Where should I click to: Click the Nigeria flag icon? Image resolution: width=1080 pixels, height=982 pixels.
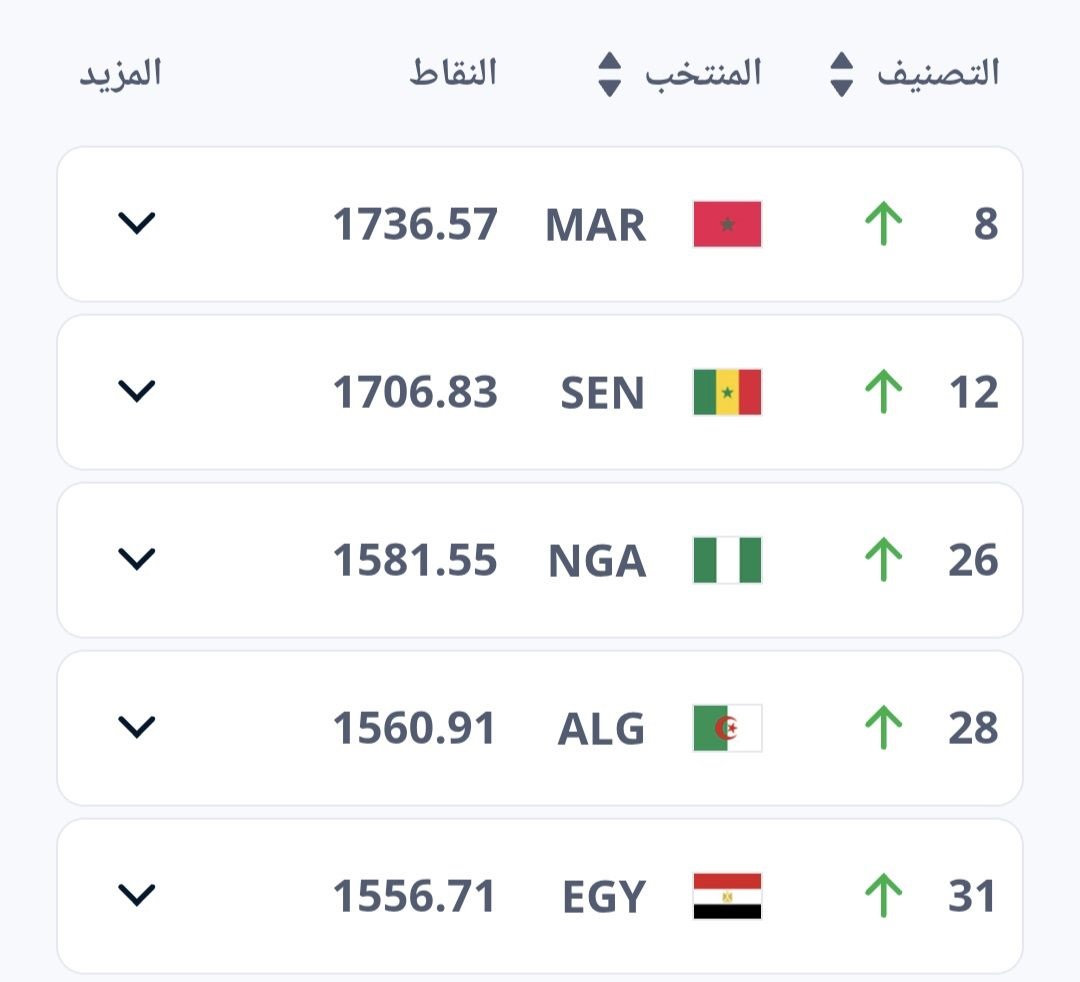727,560
